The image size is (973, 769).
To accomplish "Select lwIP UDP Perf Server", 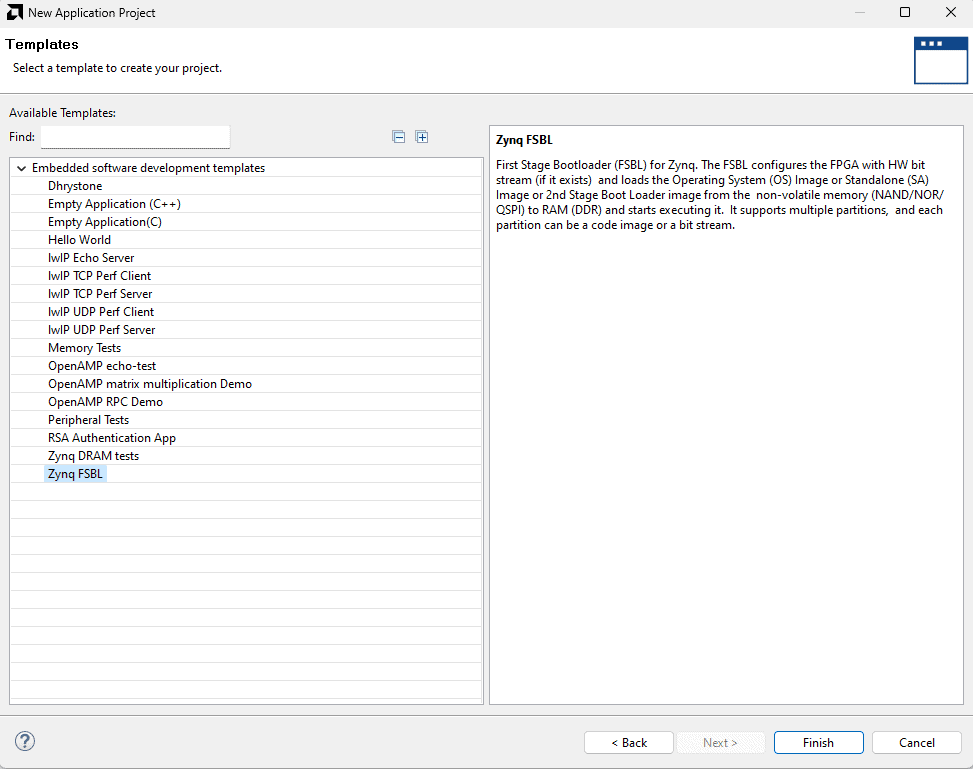I will point(101,330).
